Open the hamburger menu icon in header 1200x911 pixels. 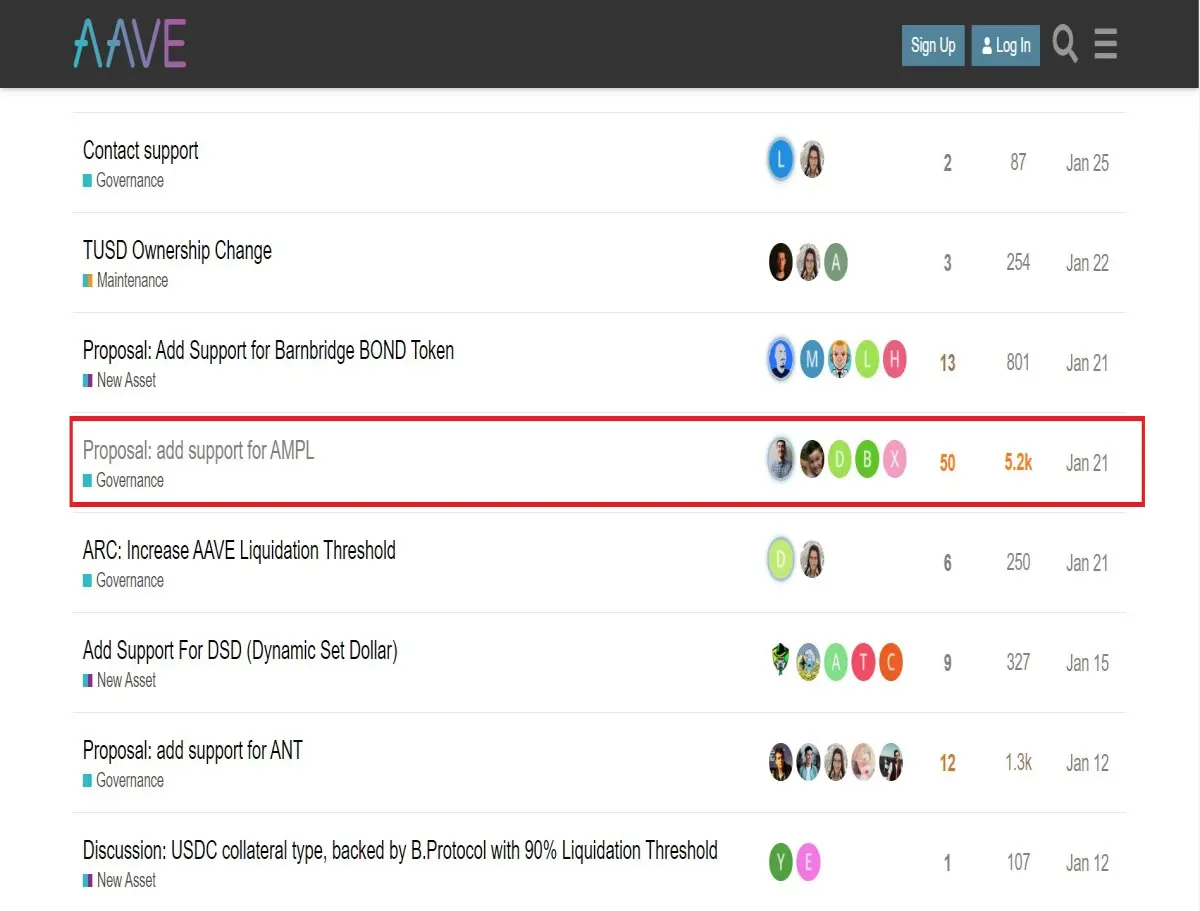coord(1105,45)
